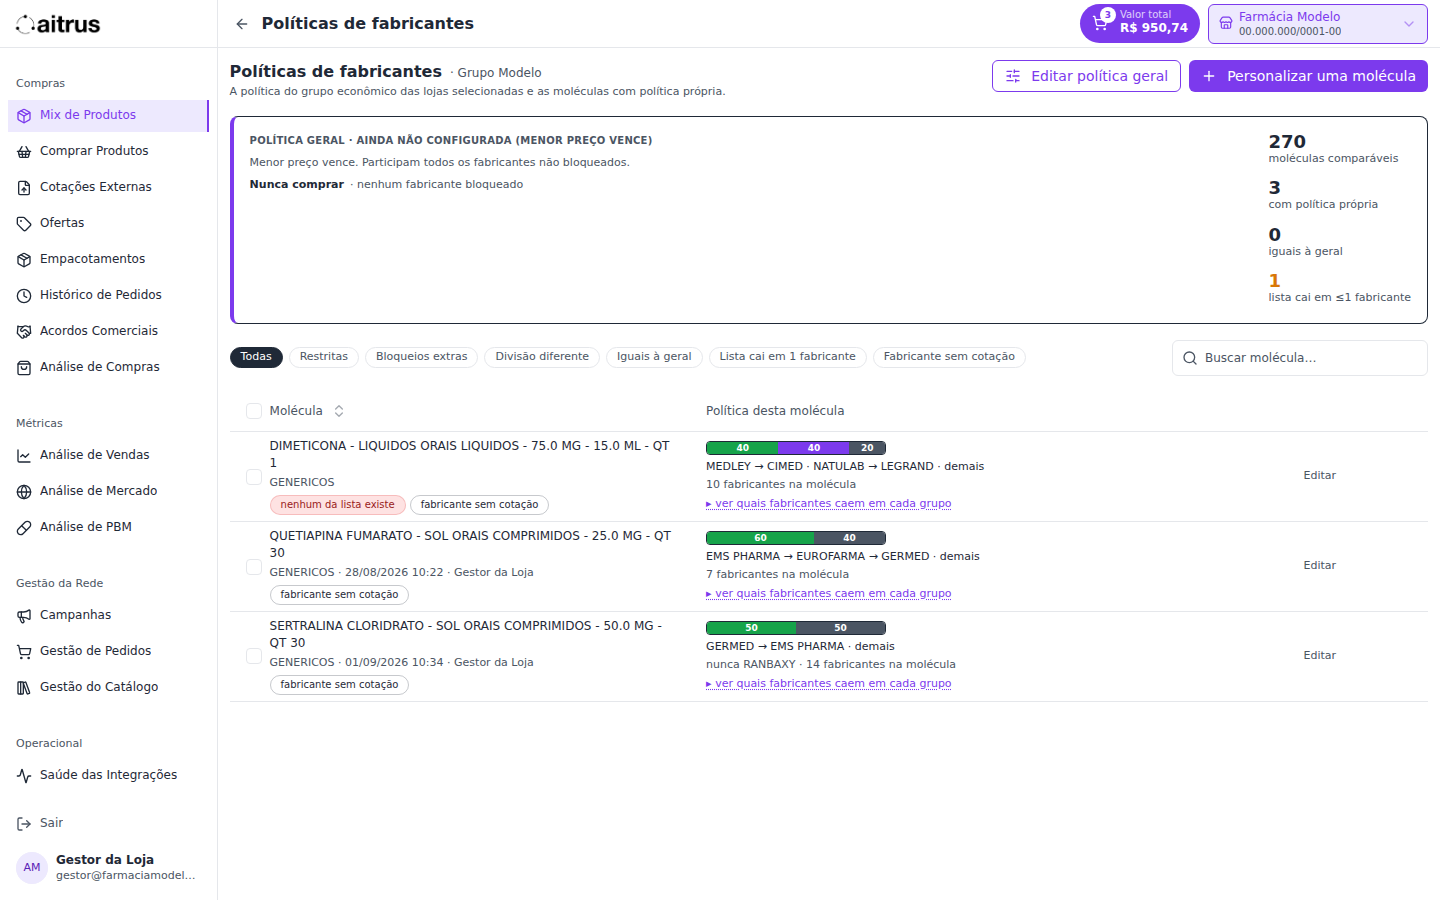Select the Todas filter tab
The image size is (1440, 900).
coord(256,357)
